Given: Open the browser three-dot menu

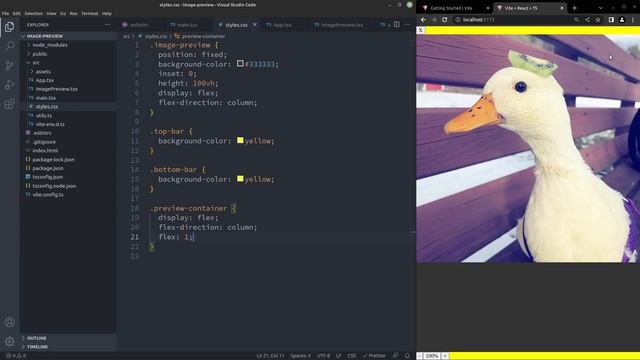Looking at the screenshot, I should click(633, 19).
